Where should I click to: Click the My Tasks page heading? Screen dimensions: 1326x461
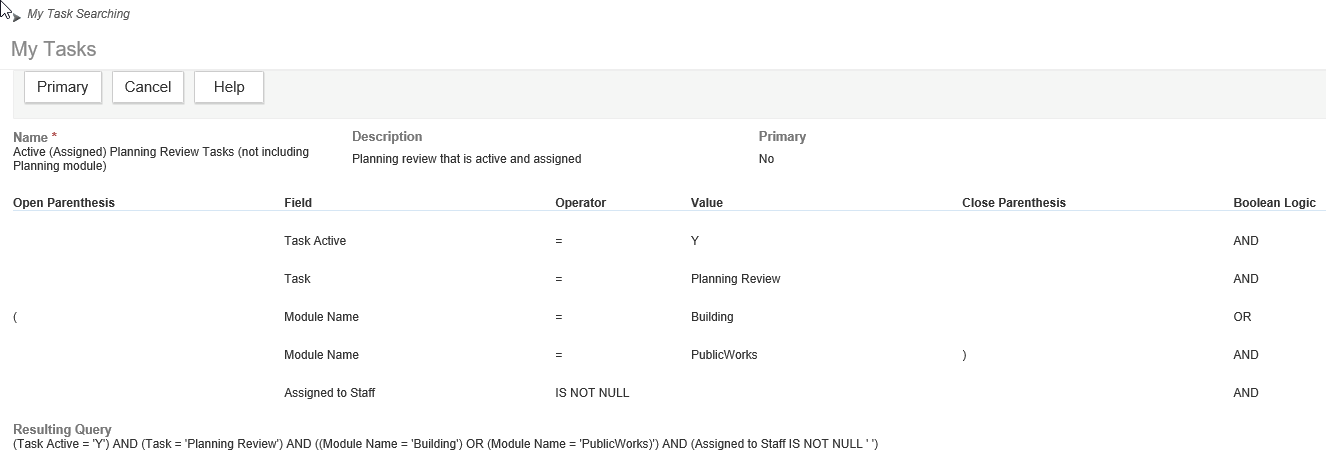coord(54,49)
